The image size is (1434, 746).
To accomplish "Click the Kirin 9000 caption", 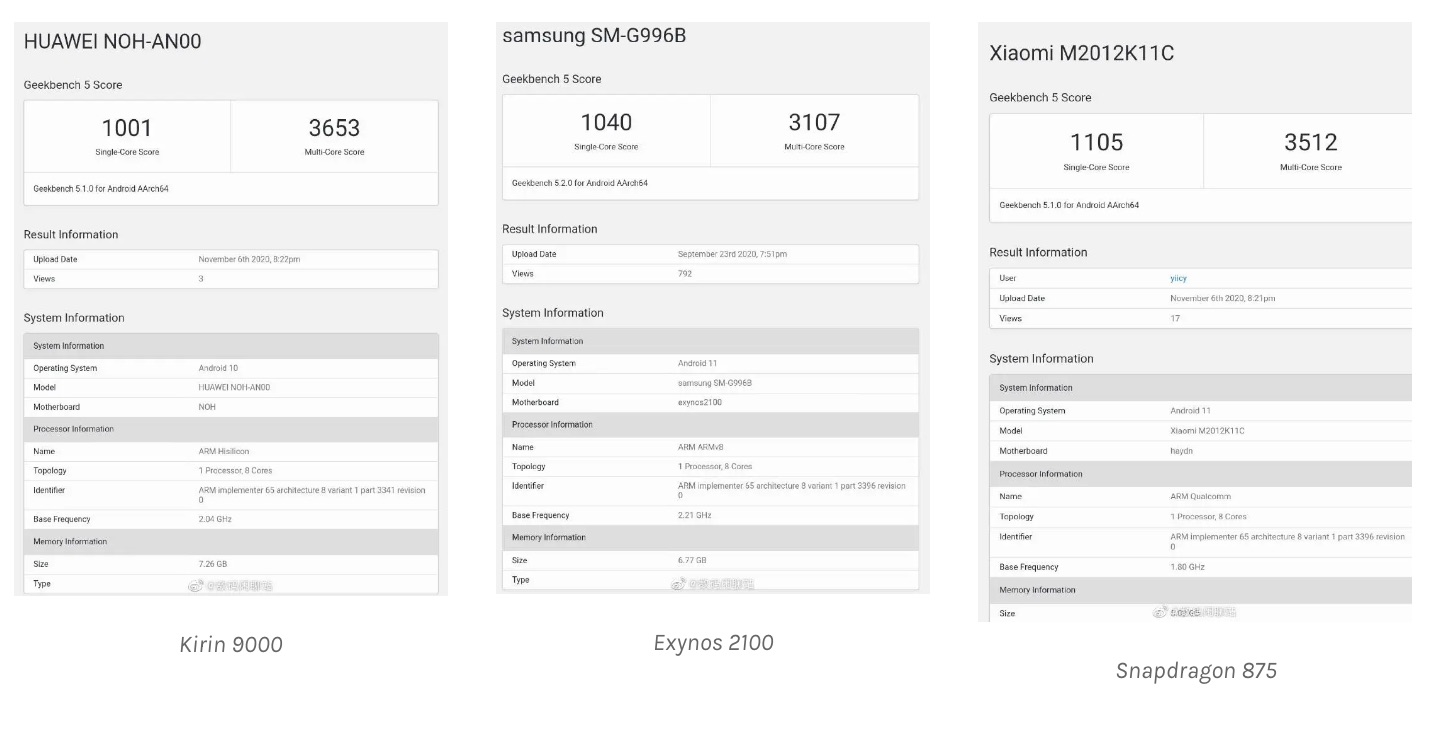I will click(x=231, y=645).
